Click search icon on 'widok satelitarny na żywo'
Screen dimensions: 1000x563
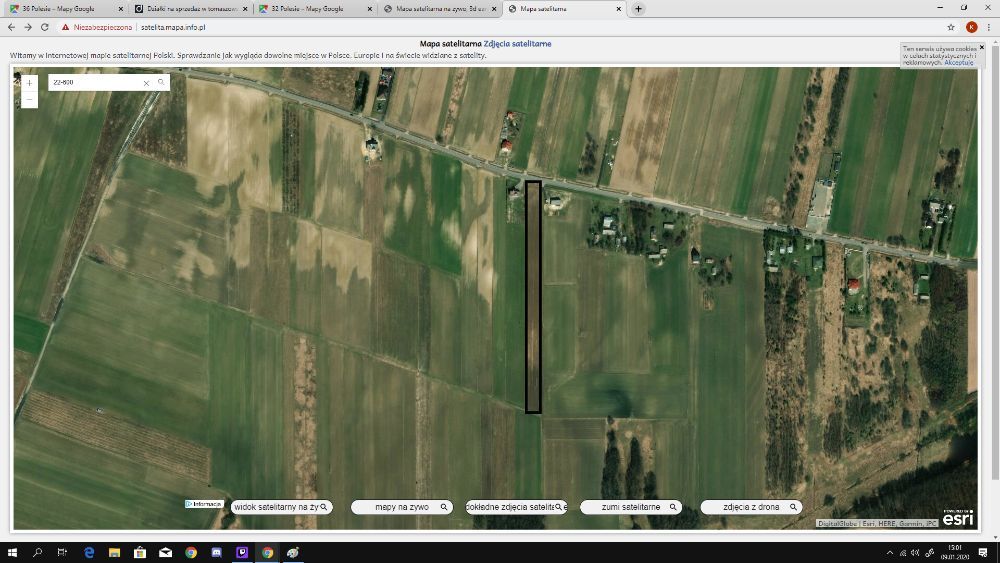323,507
